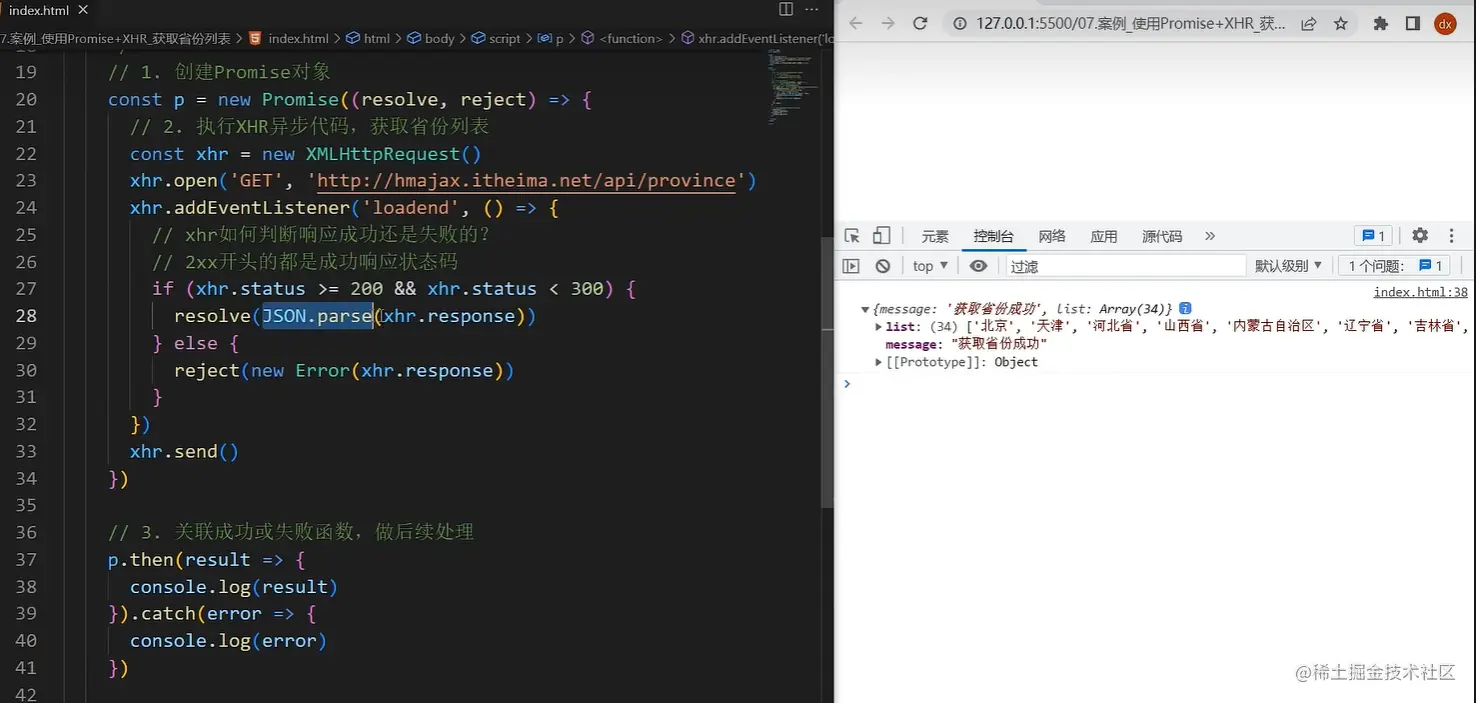1476x703 pixels.
Task: Click breadcrumb body
Action: pyautogui.click(x=439, y=38)
